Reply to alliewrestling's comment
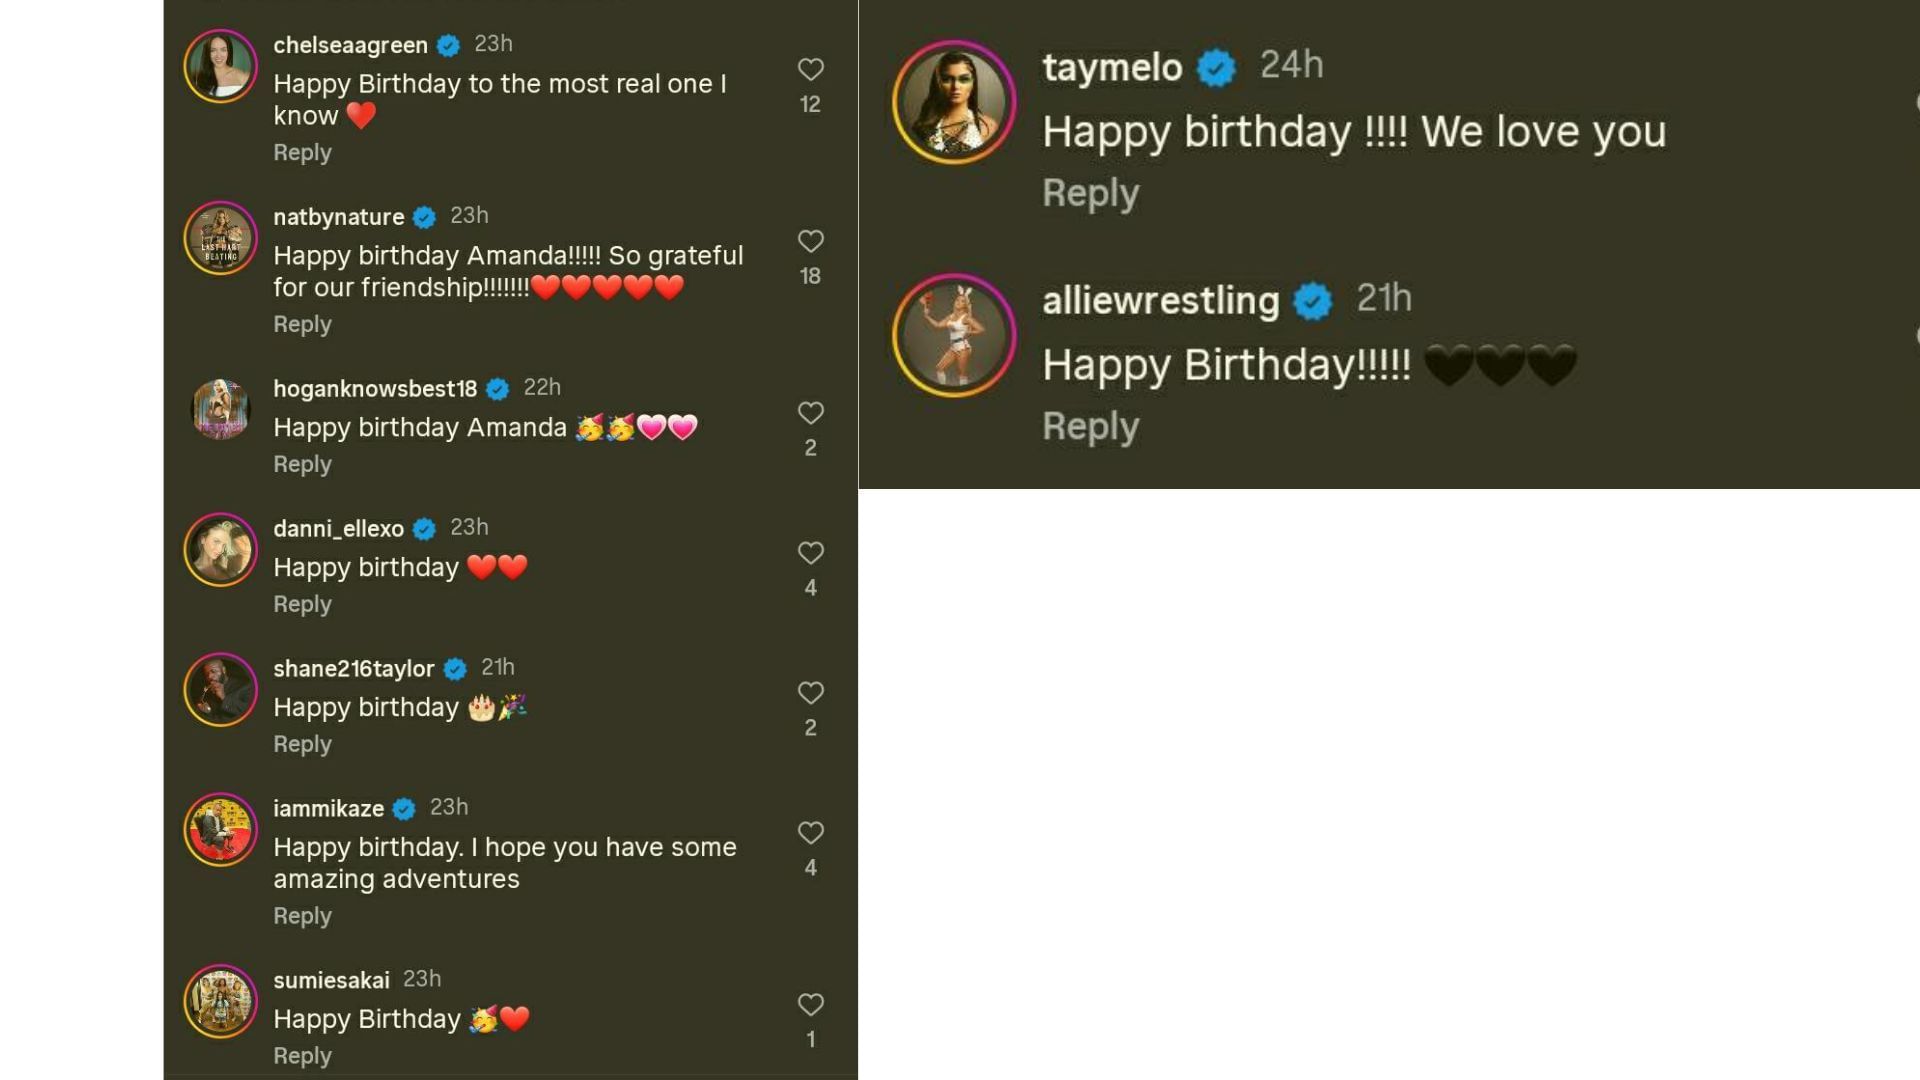Screen dimensions: 1920x1080 (x=1090, y=425)
